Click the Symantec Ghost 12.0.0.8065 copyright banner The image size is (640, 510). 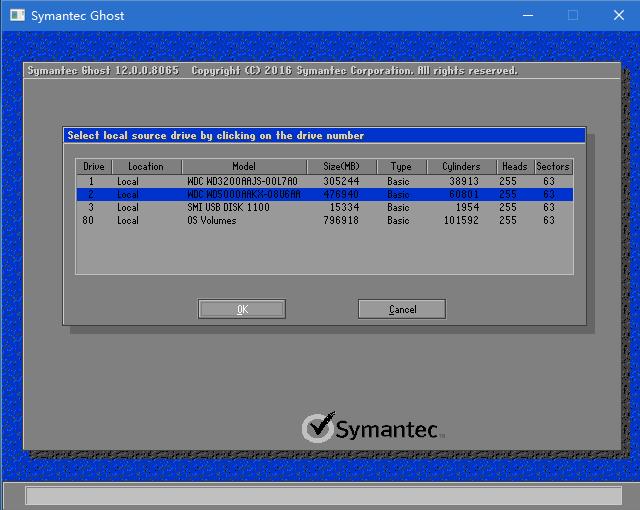[272, 71]
